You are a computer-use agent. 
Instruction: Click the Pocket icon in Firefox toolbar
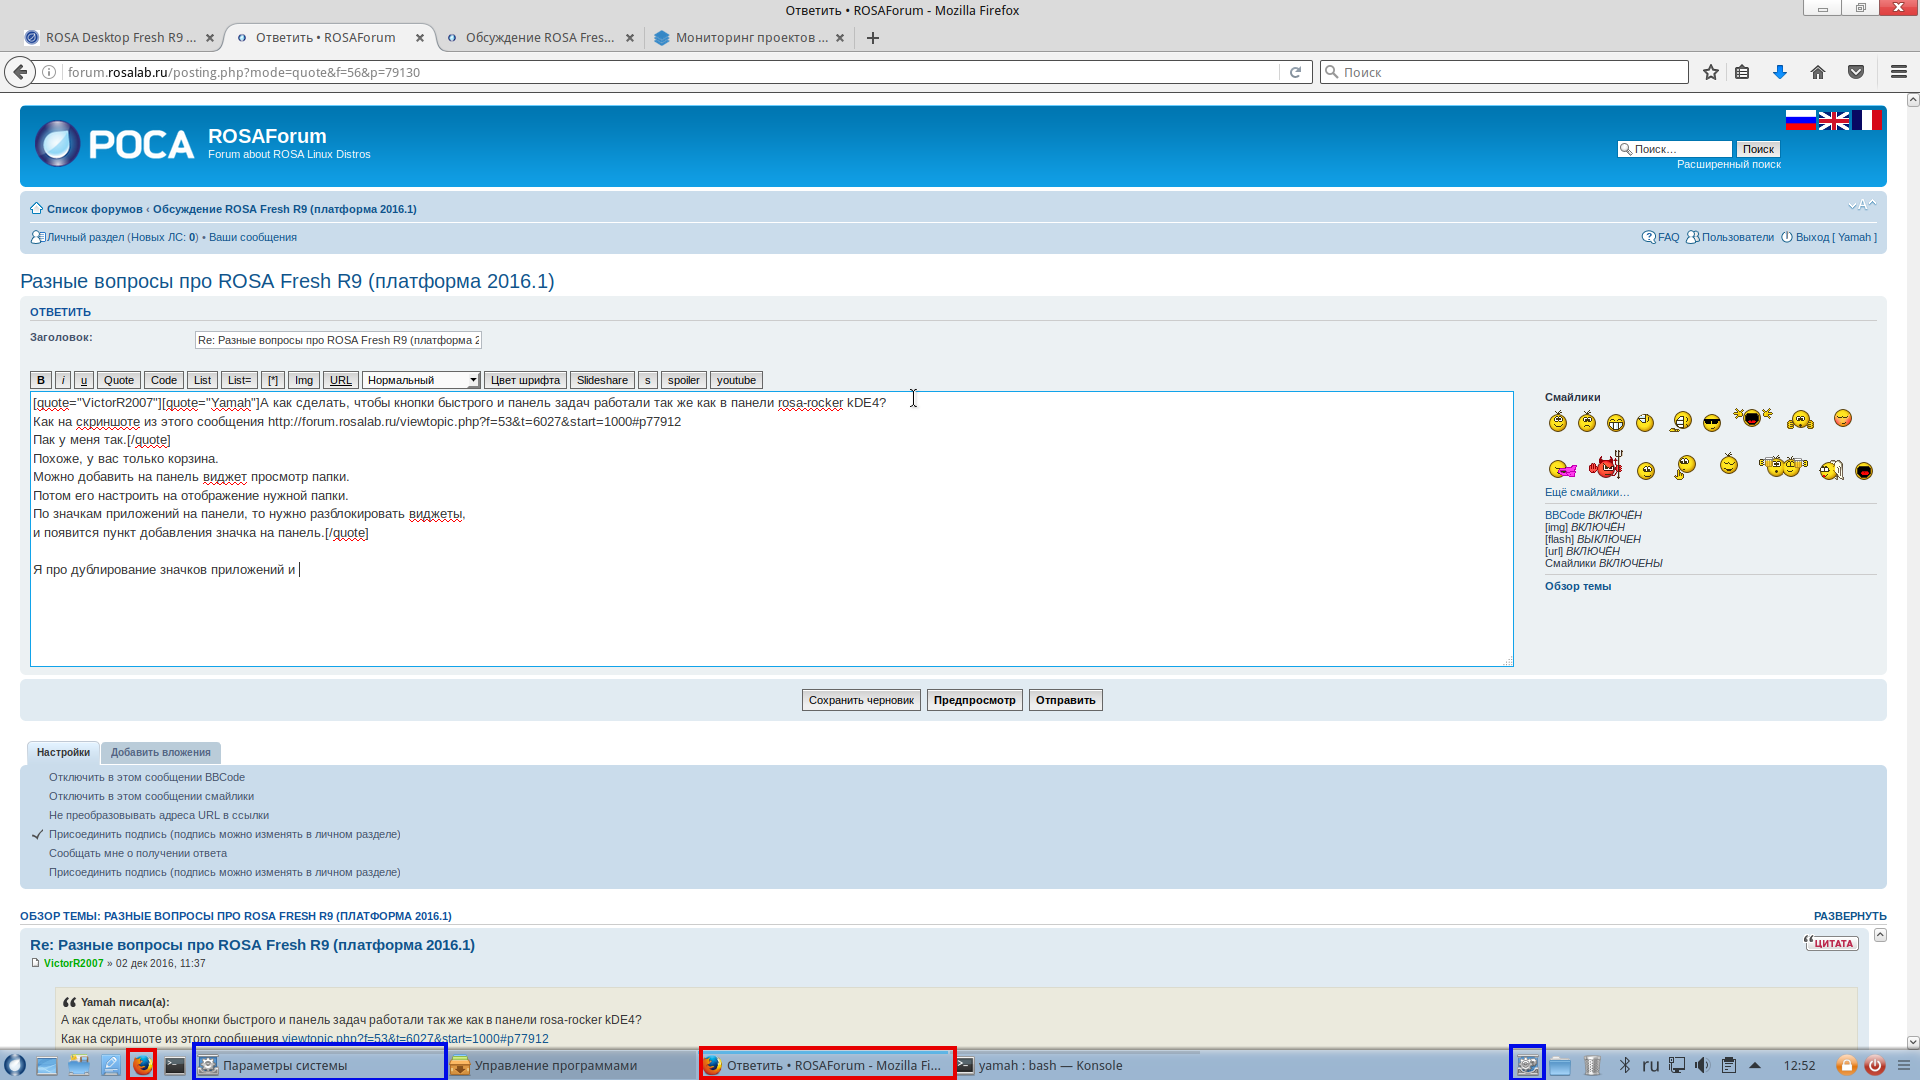coord(1856,72)
